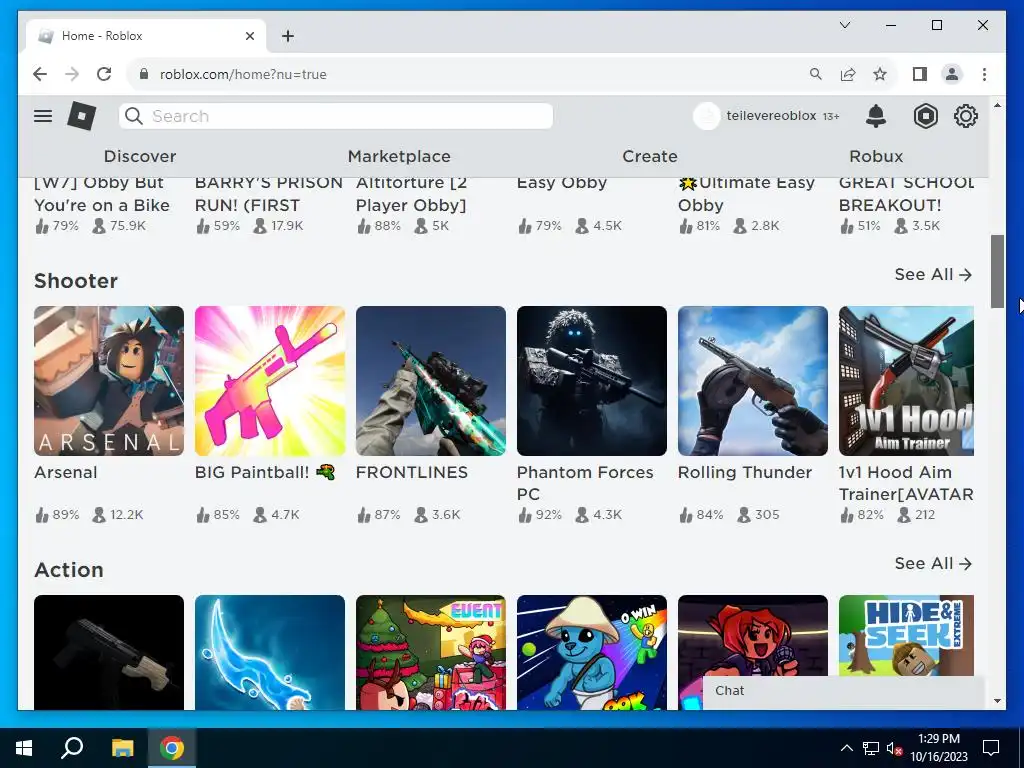Share this page icon
Viewport: 1024px width, 768px height.
(x=848, y=74)
